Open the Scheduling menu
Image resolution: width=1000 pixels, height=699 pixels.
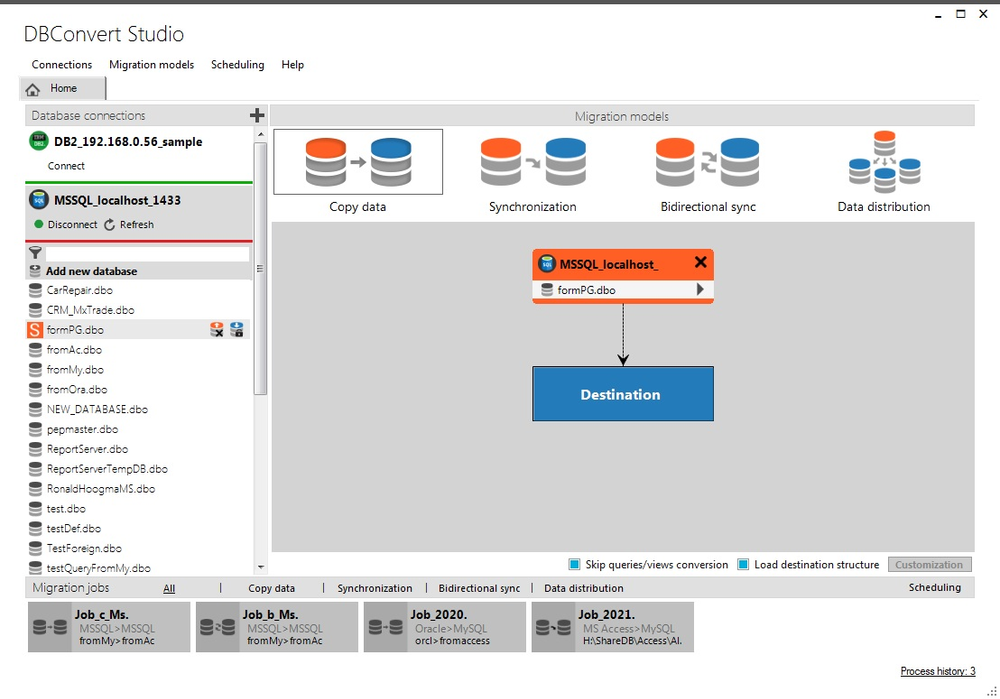click(x=237, y=64)
